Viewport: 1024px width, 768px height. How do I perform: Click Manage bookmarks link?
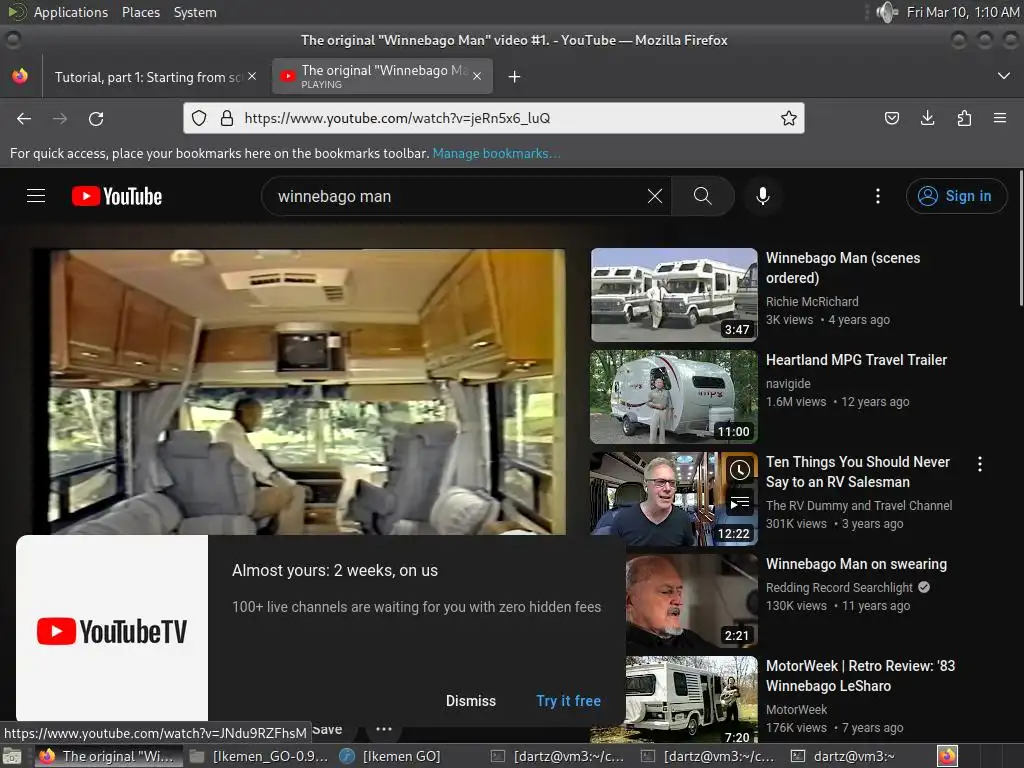(496, 153)
